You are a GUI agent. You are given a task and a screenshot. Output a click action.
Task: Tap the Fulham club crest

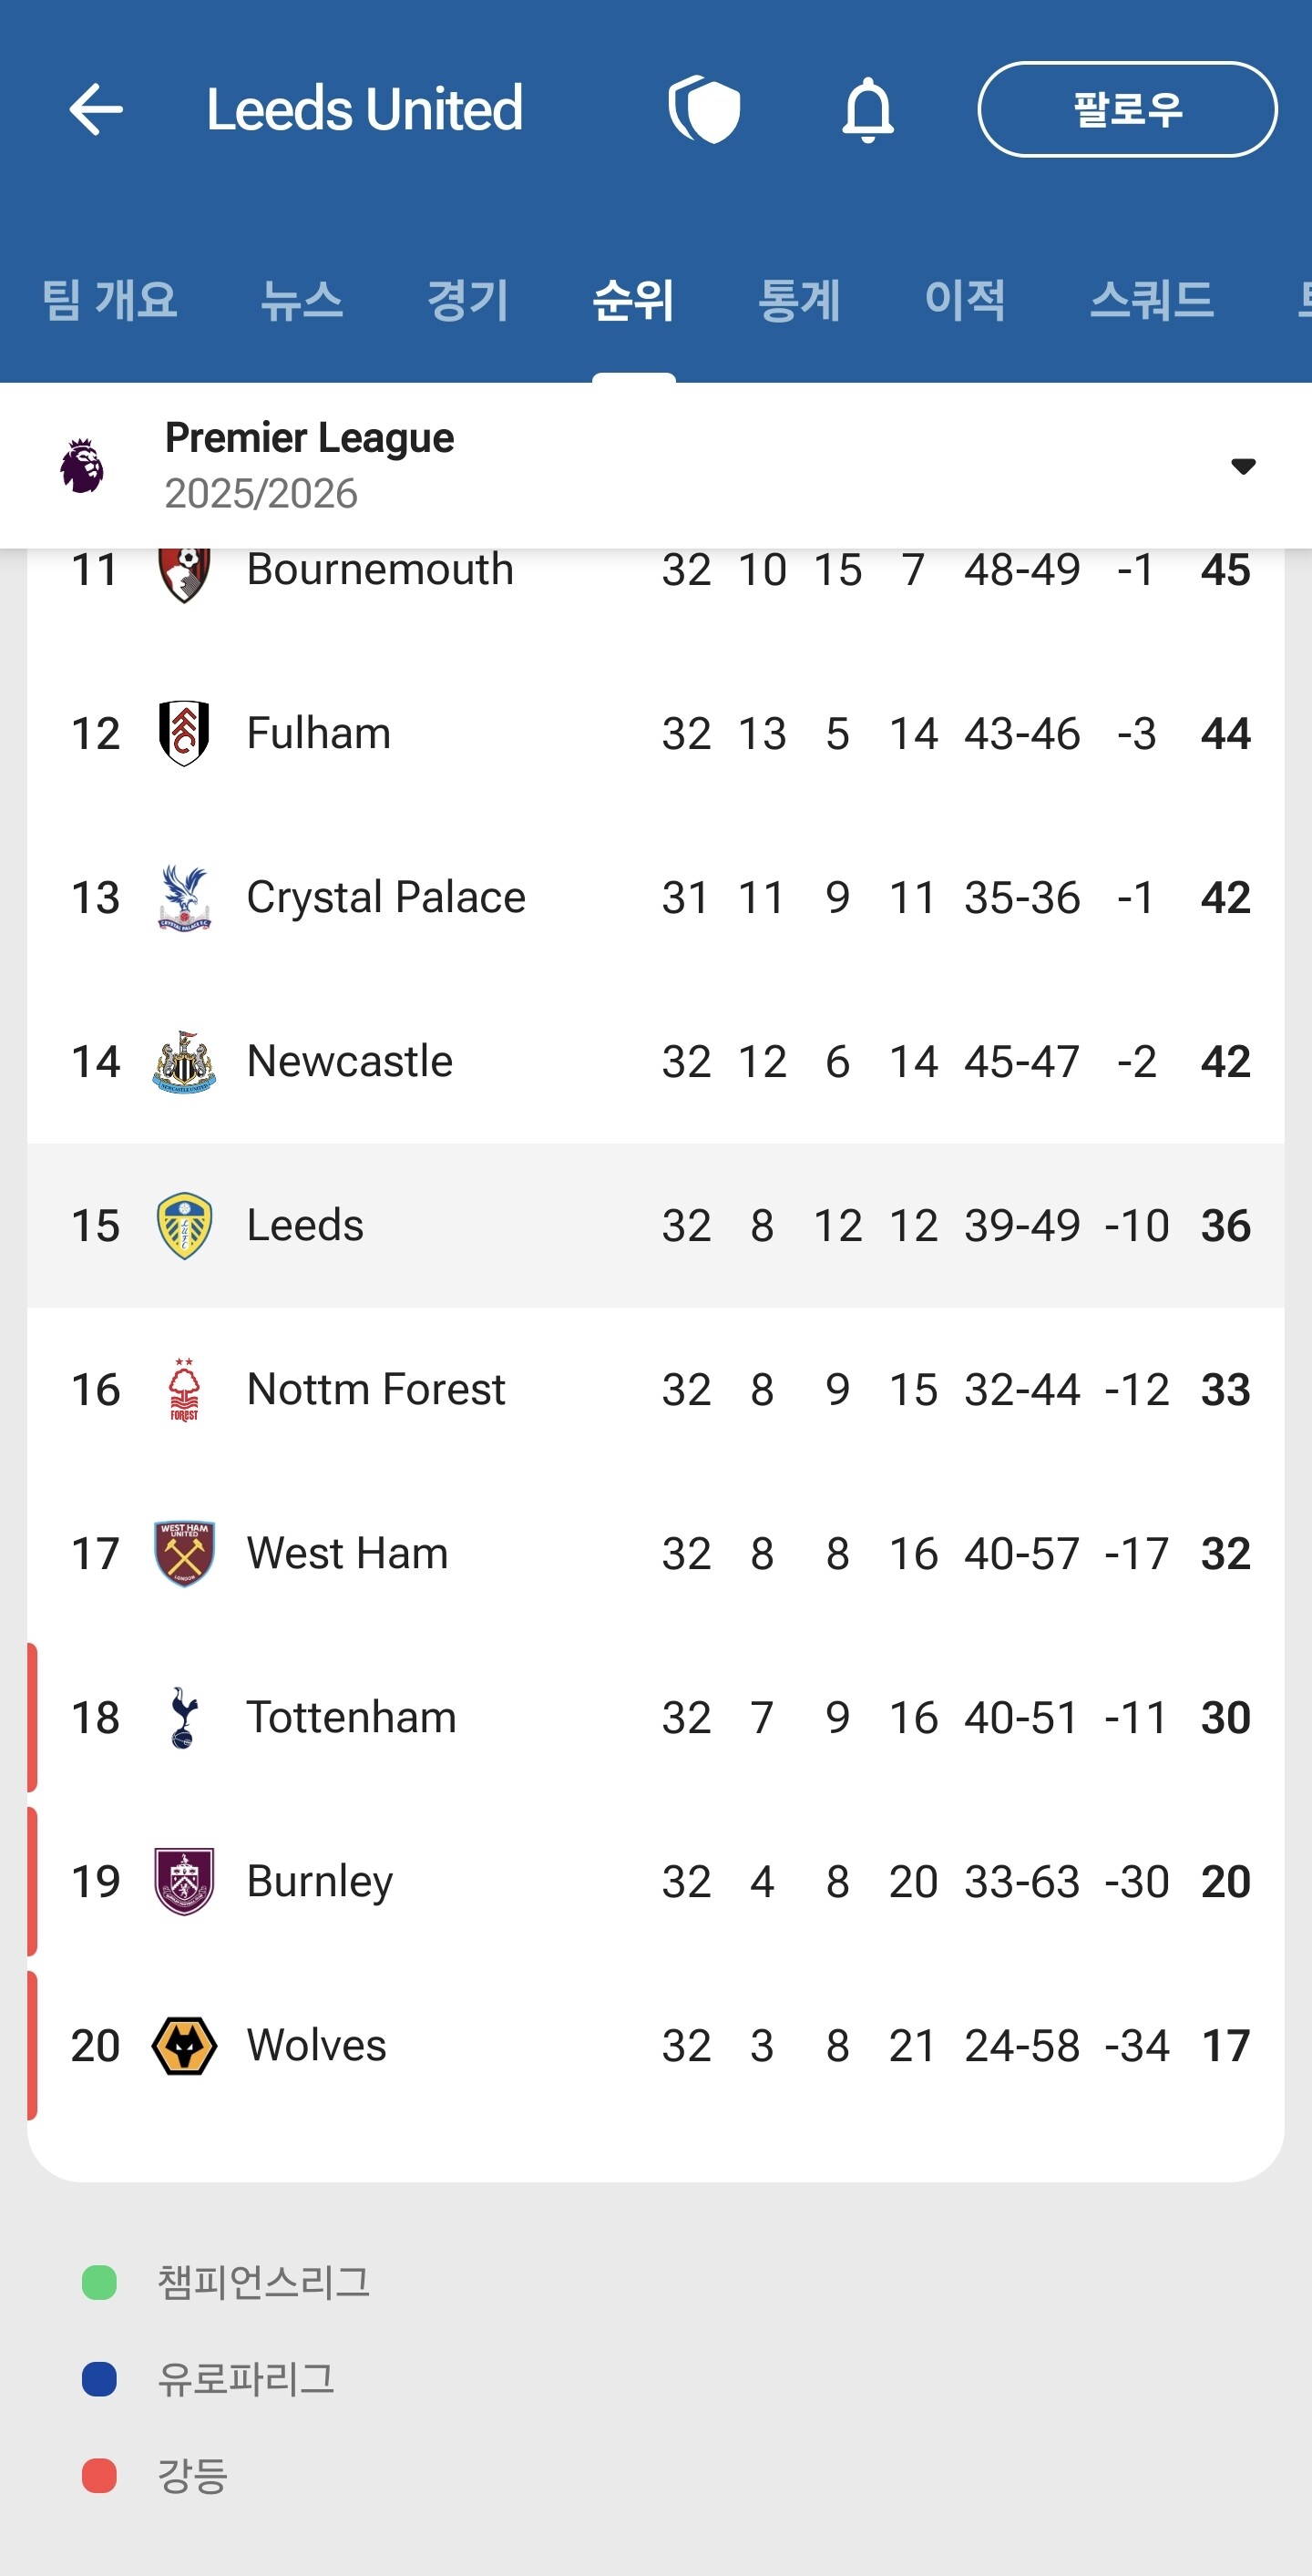pyautogui.click(x=184, y=733)
